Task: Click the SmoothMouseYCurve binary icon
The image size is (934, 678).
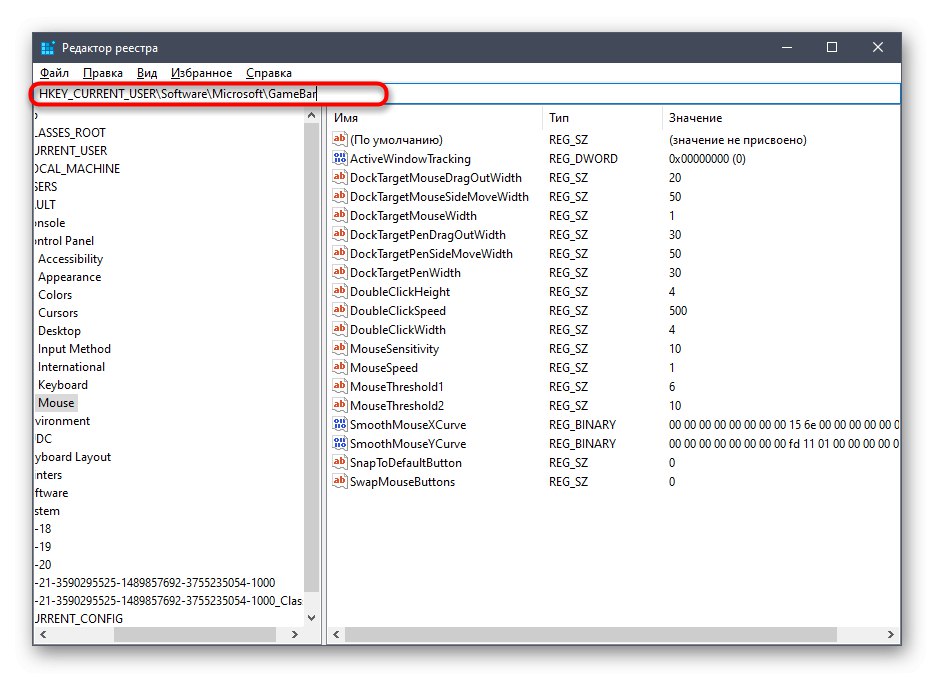Action: click(340, 444)
